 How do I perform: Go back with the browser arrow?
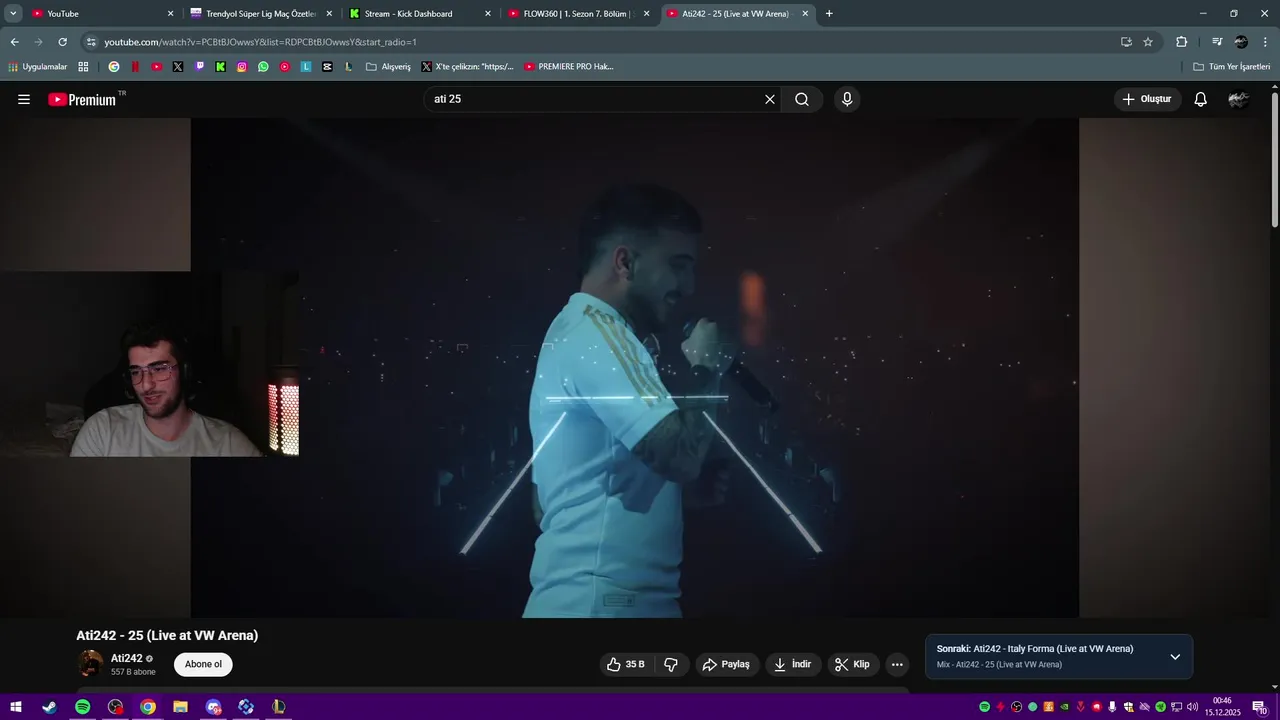click(x=14, y=42)
